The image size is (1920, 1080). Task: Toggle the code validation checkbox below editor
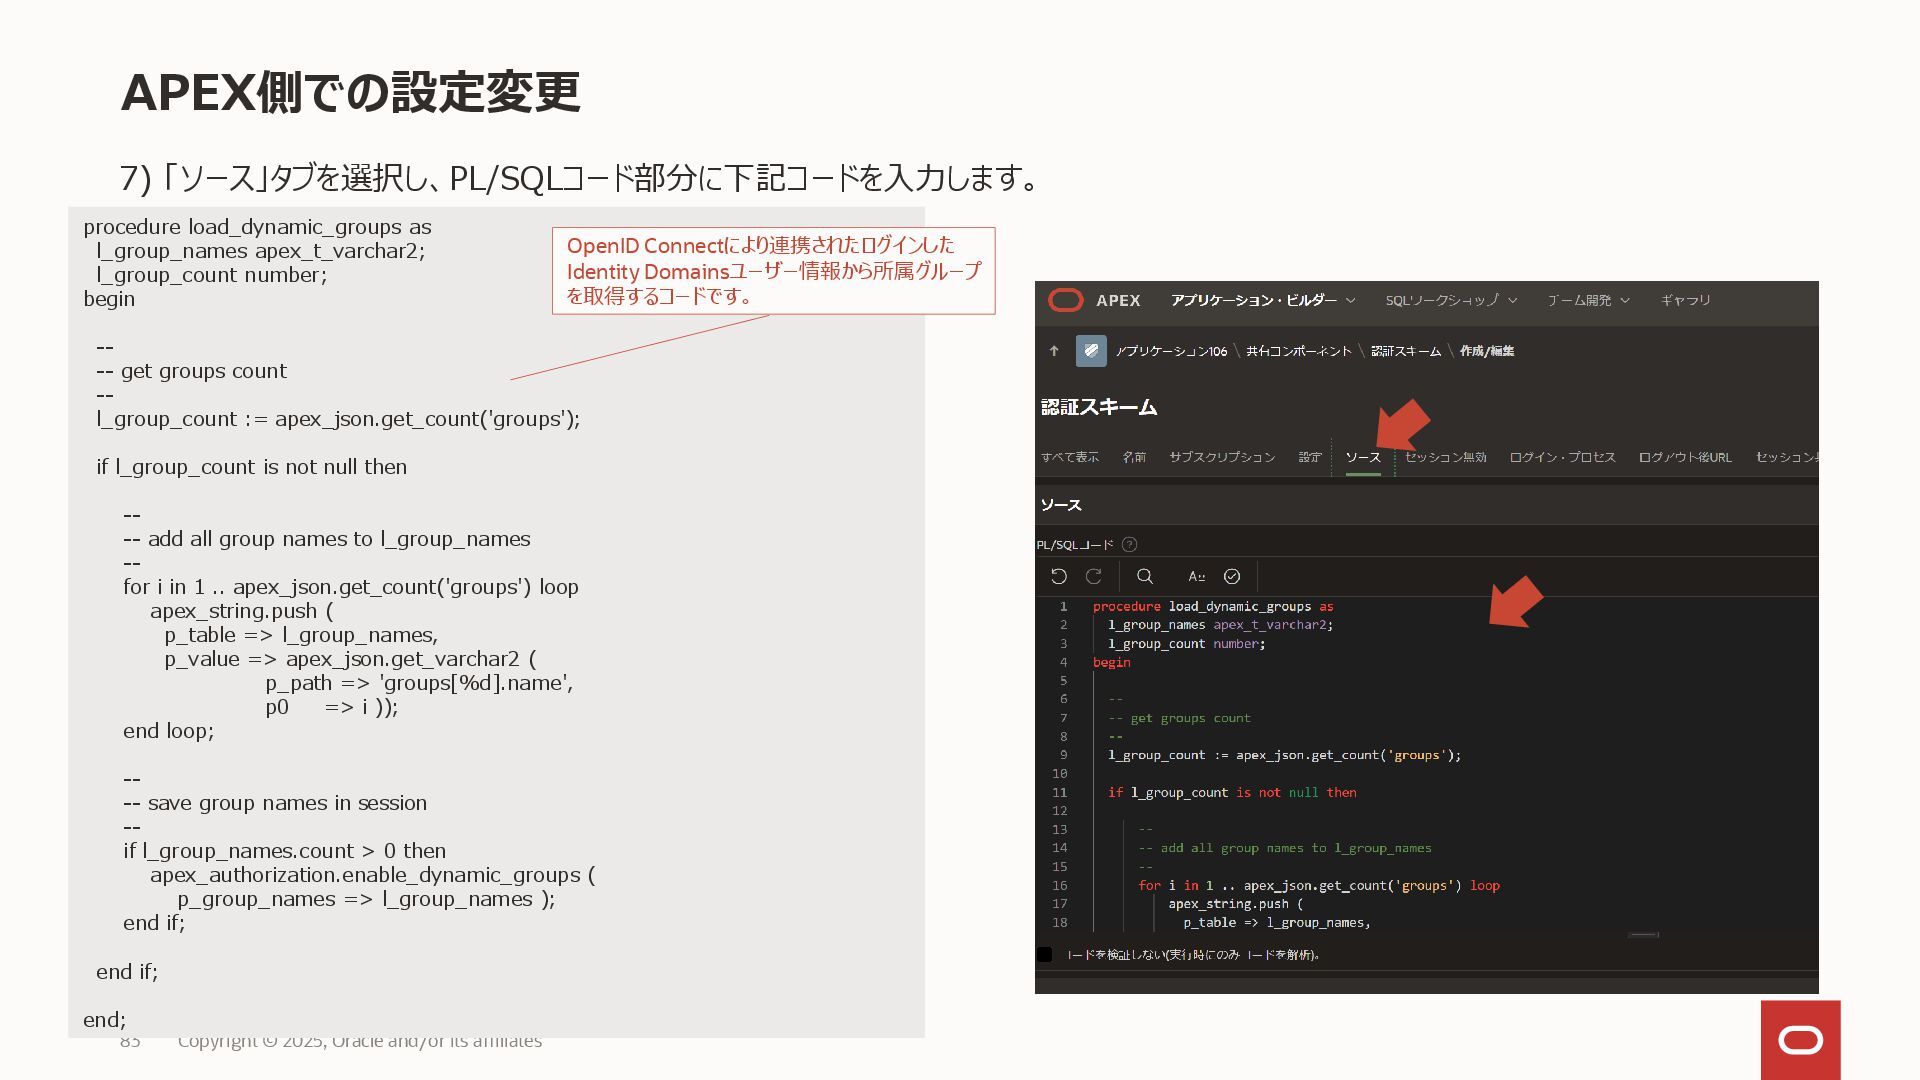[1044, 954]
